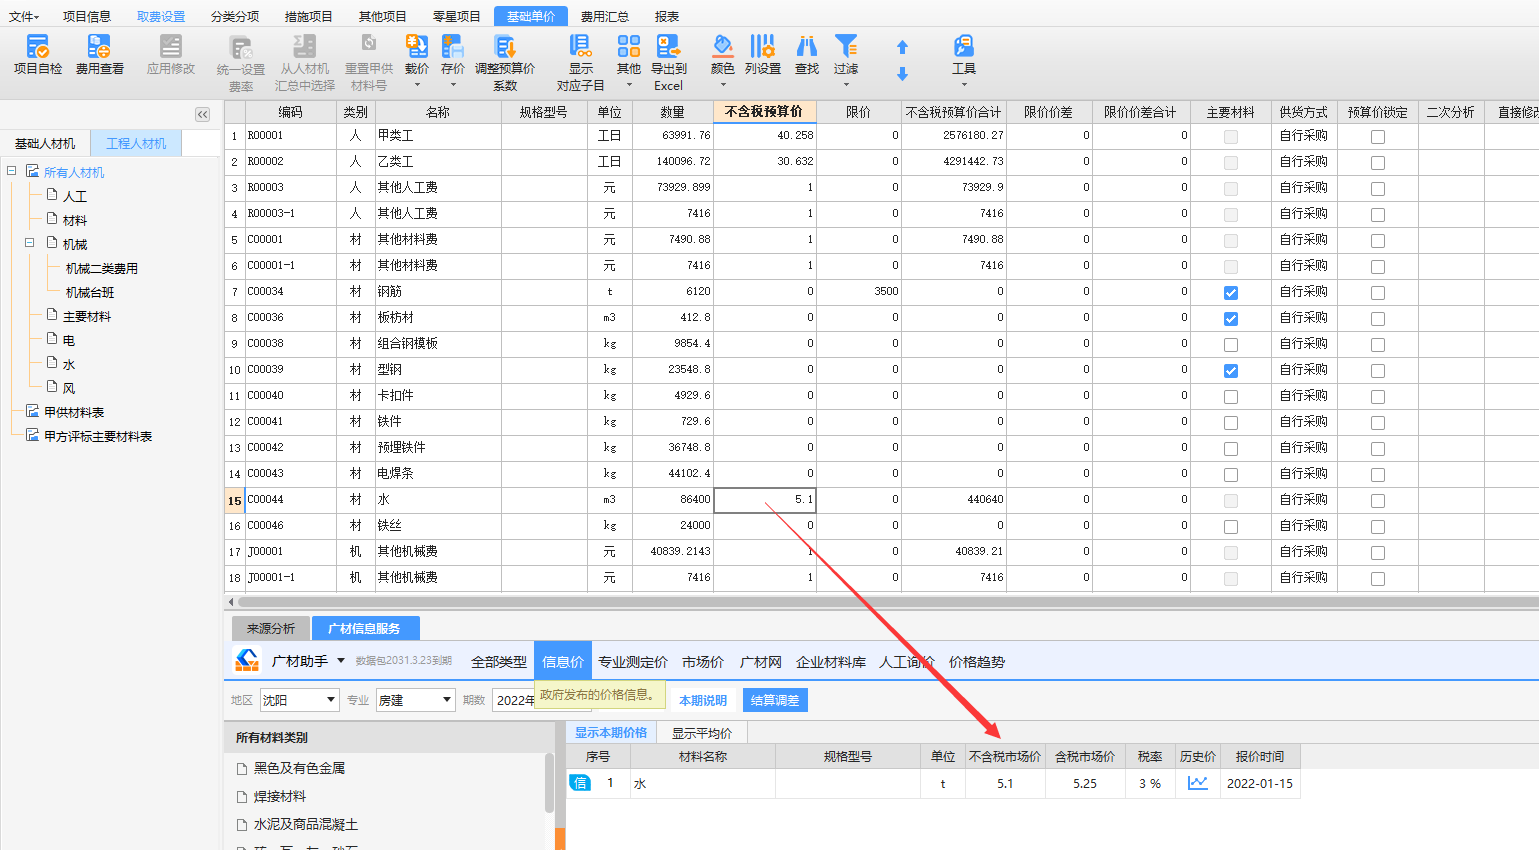This screenshot has height=850, width=1539.
Task: Click the 调整预算价系数 toolbar icon
Action: pos(504,47)
